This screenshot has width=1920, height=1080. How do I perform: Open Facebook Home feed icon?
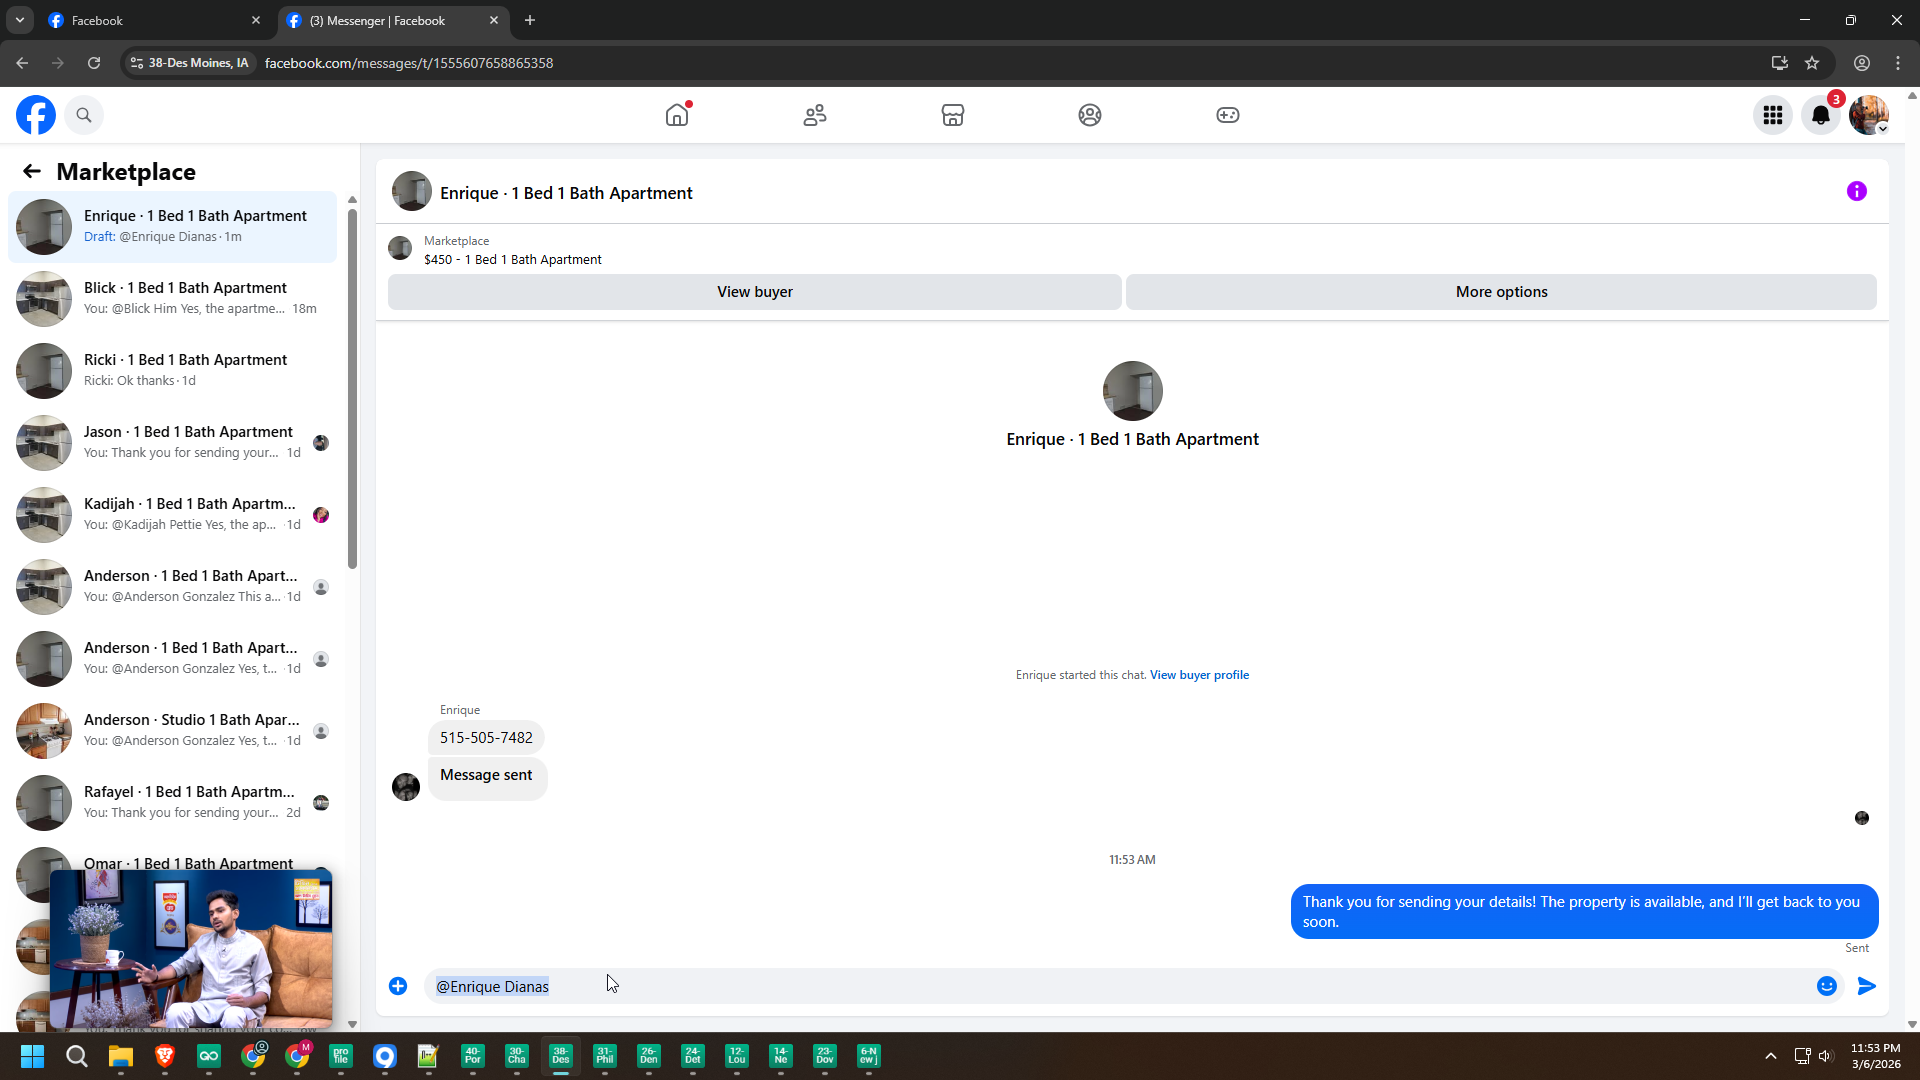coord(677,115)
